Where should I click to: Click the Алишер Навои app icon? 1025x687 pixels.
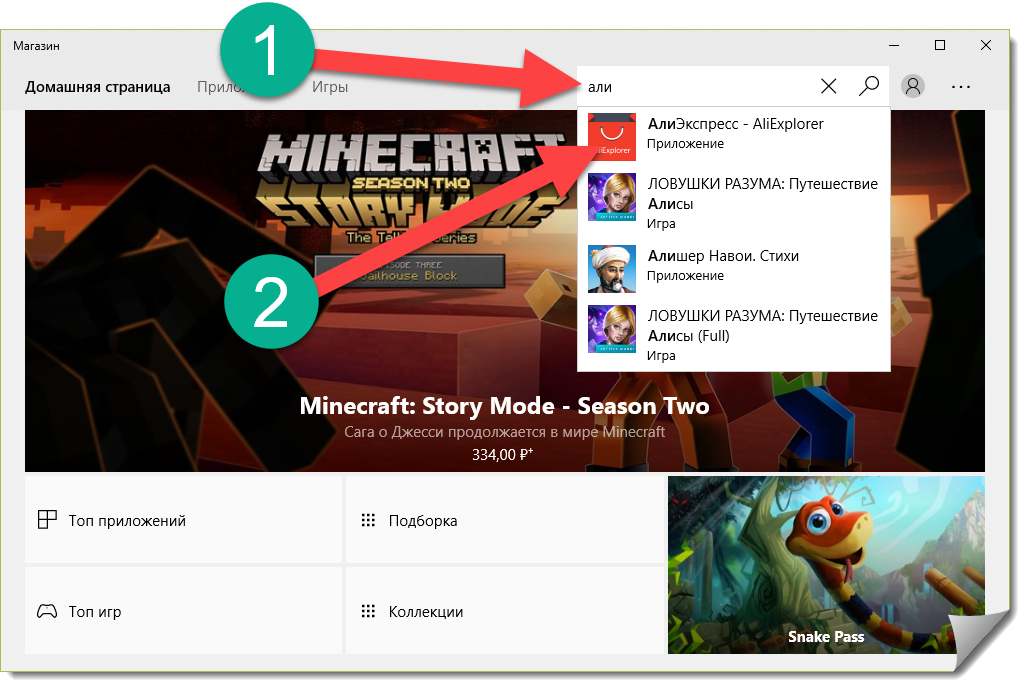611,267
